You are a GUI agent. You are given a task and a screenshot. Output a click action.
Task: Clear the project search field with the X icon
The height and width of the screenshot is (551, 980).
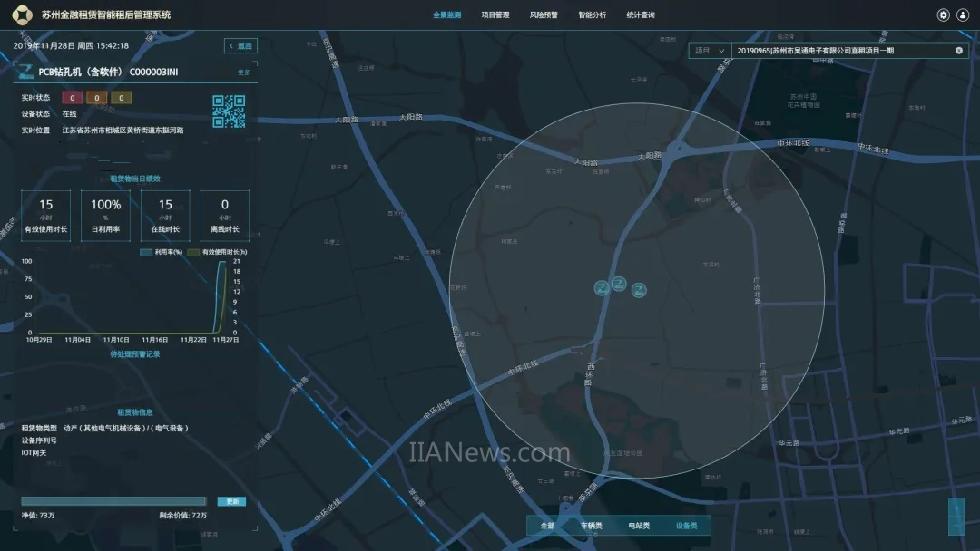click(x=959, y=50)
